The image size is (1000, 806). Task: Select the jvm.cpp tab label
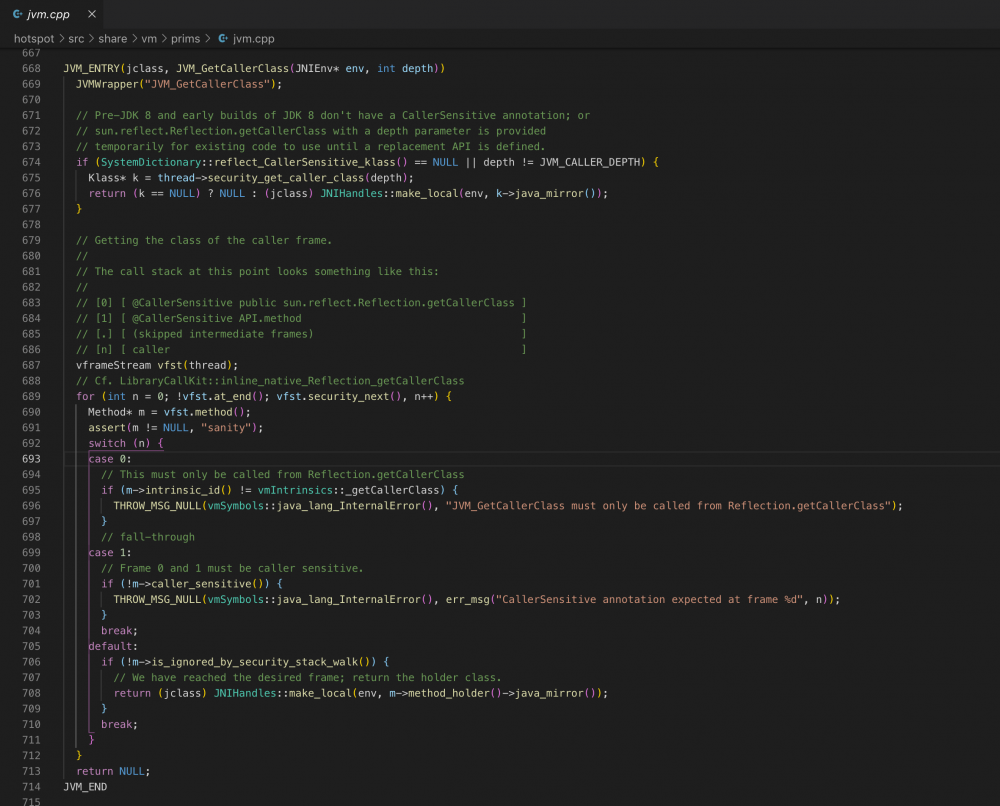pyautogui.click(x=48, y=14)
